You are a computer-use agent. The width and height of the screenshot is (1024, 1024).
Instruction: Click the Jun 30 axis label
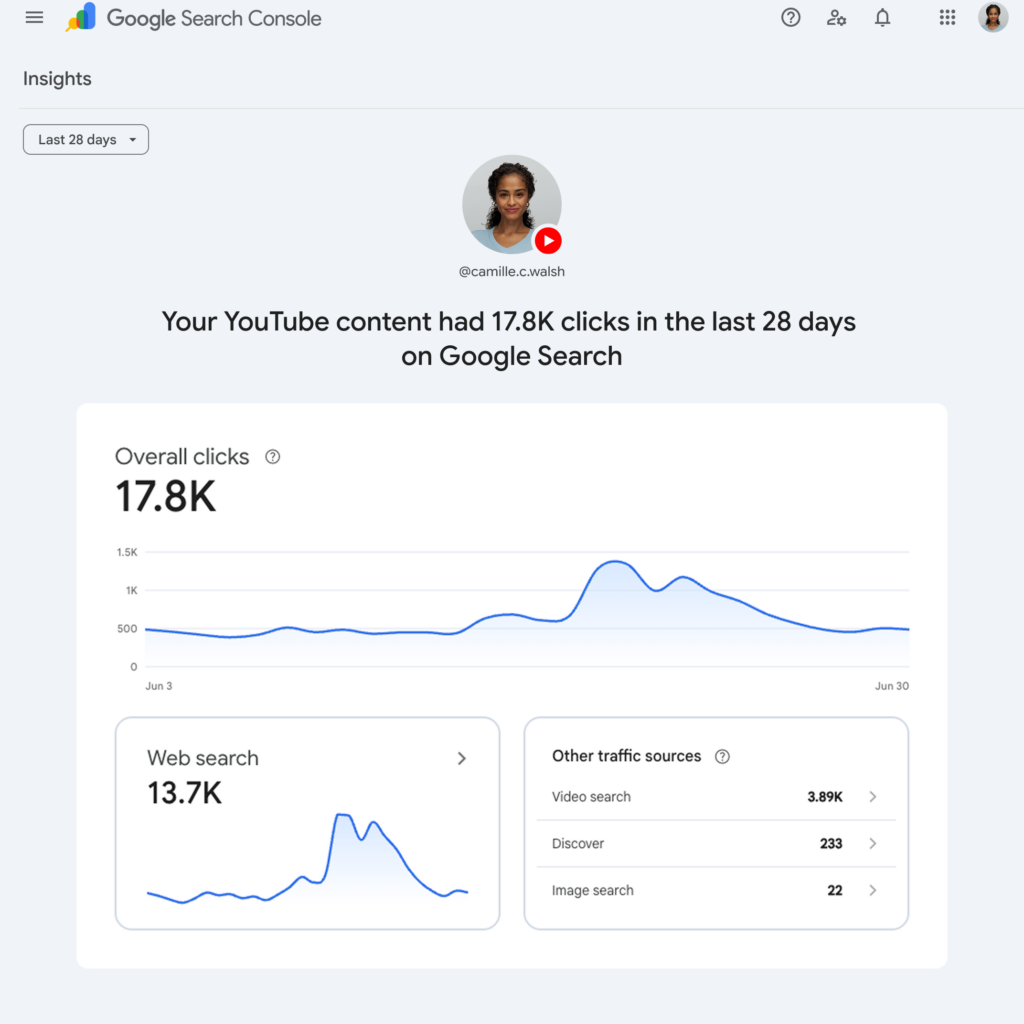click(x=891, y=686)
